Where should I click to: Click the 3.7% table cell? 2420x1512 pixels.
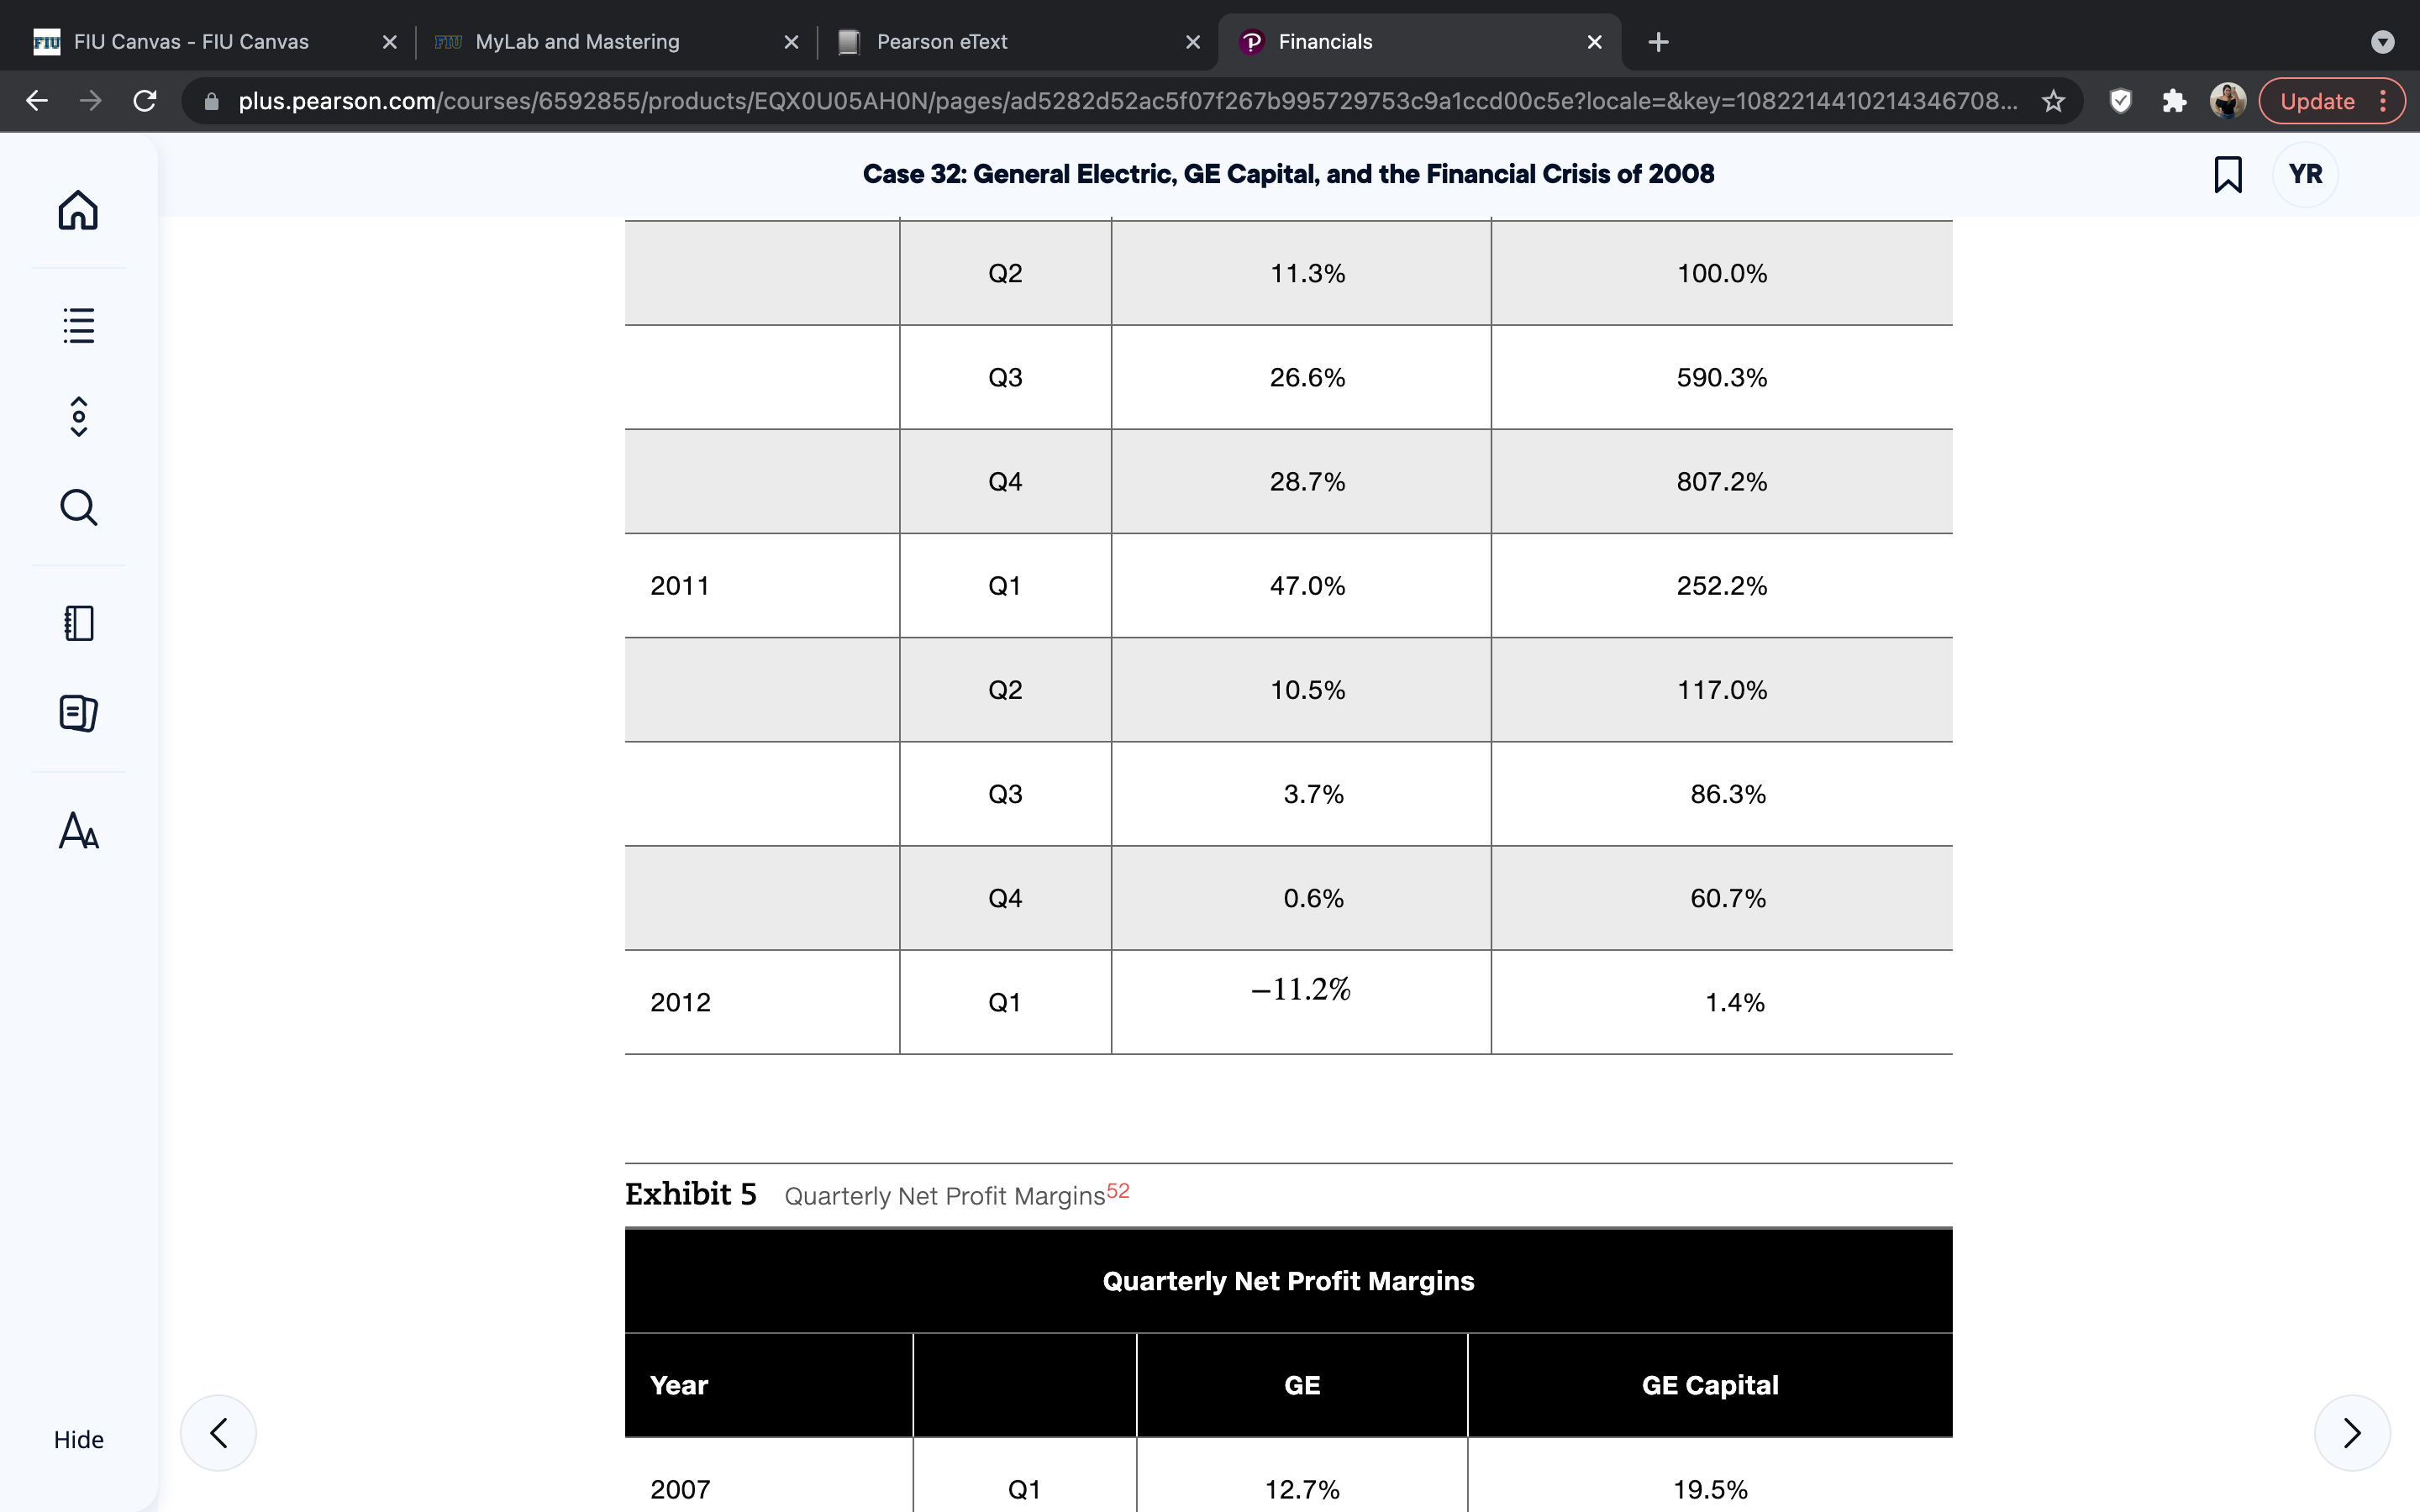[x=1301, y=793]
